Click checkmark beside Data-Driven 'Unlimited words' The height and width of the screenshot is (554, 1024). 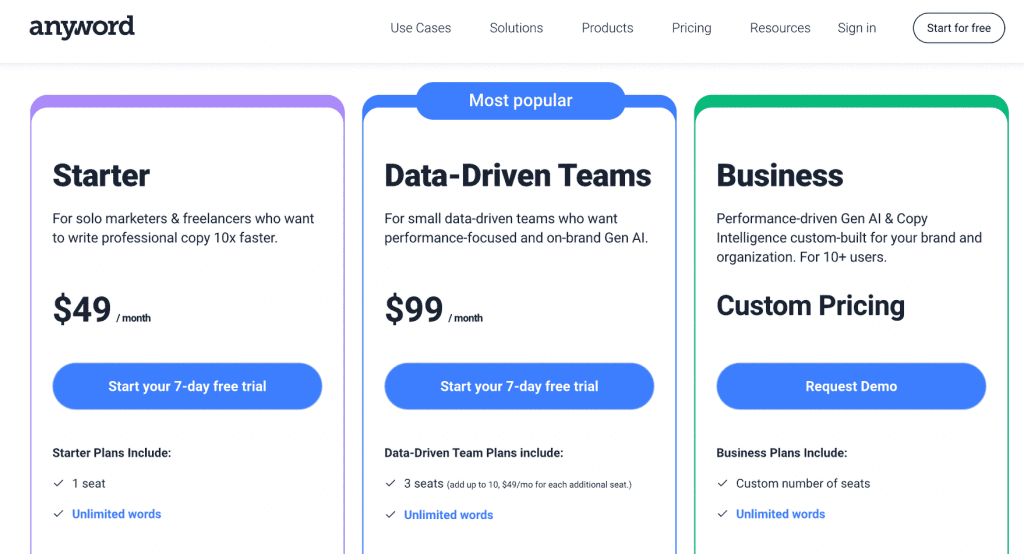391,515
